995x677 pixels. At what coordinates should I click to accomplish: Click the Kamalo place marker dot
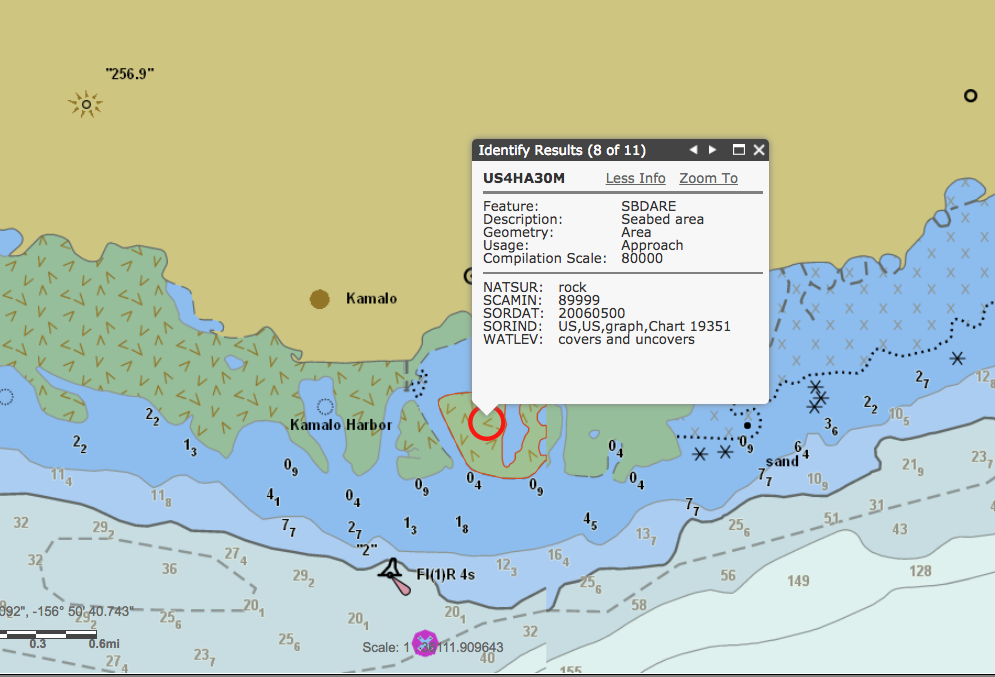[x=319, y=298]
